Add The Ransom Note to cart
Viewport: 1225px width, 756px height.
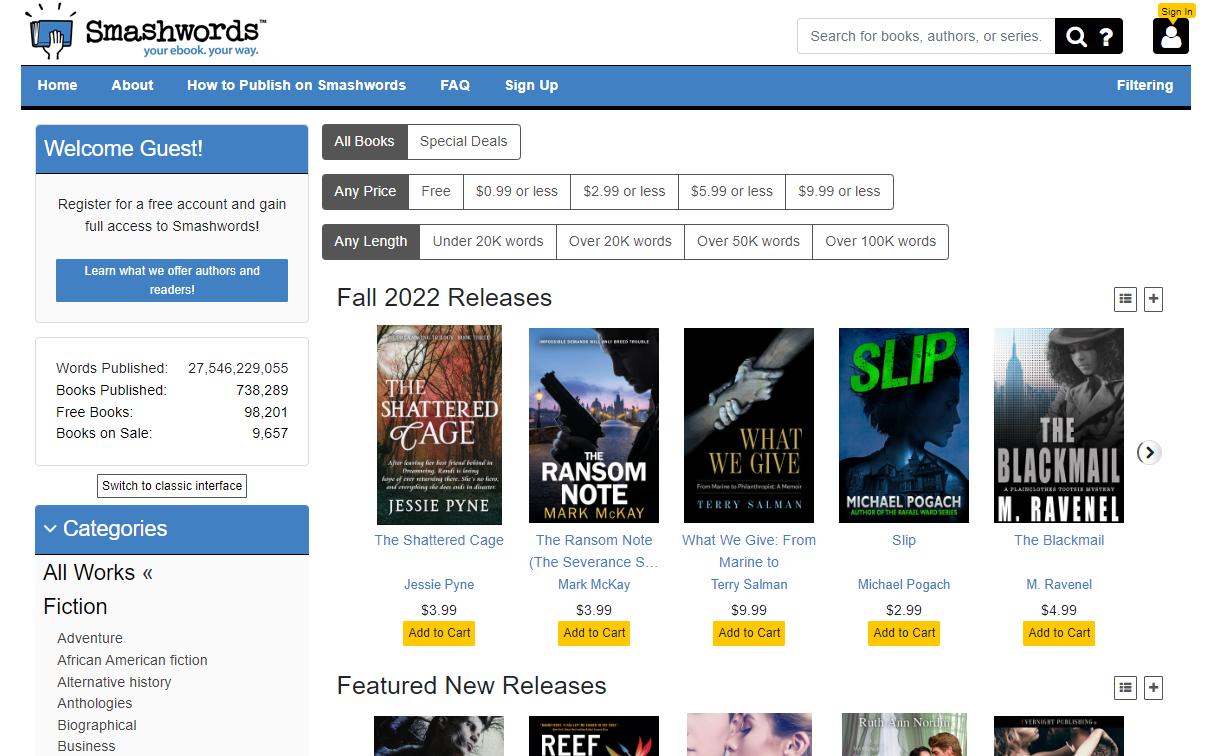[x=595, y=633]
